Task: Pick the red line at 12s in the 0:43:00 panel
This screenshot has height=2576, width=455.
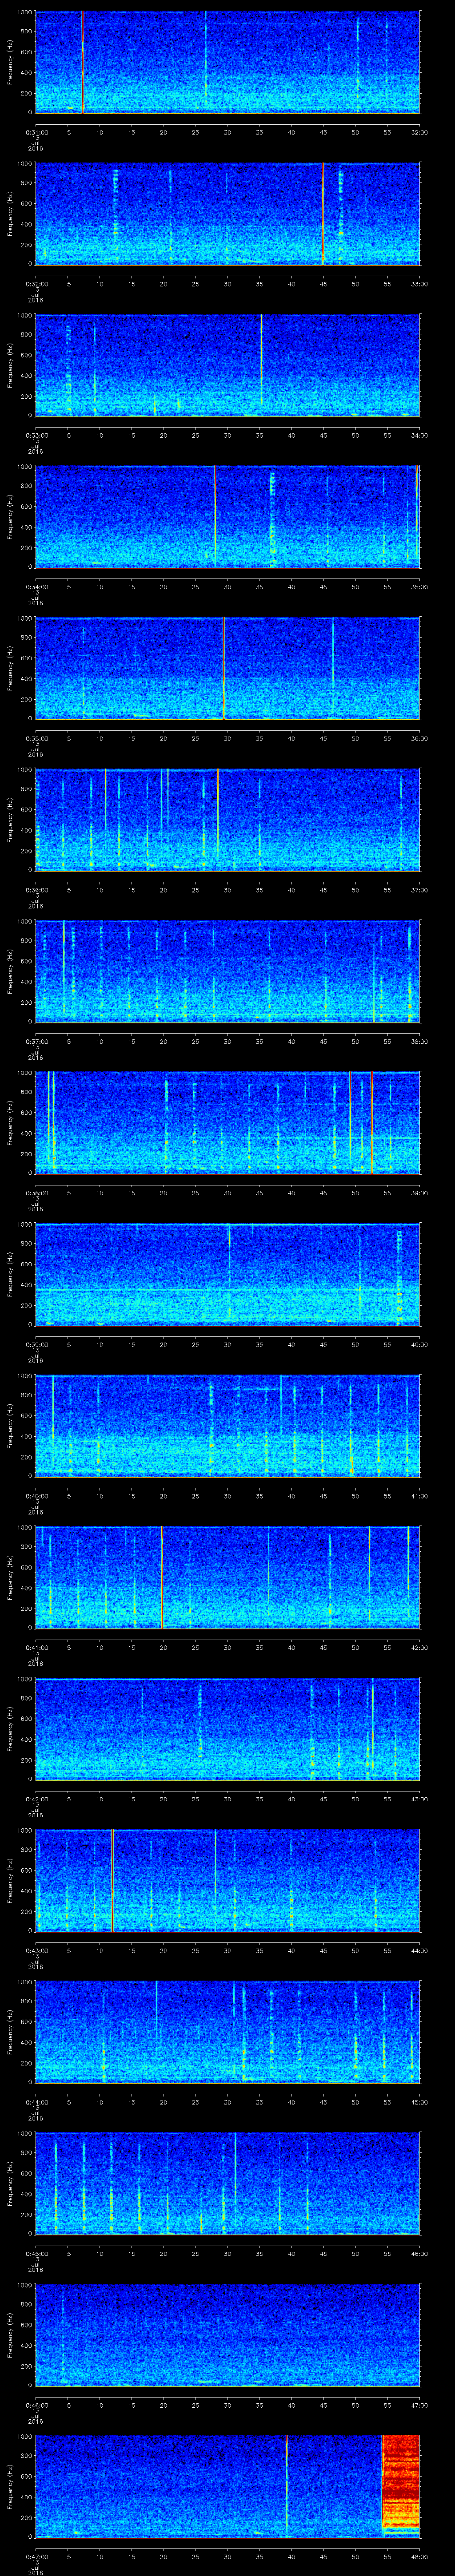Action: (x=112, y=1880)
